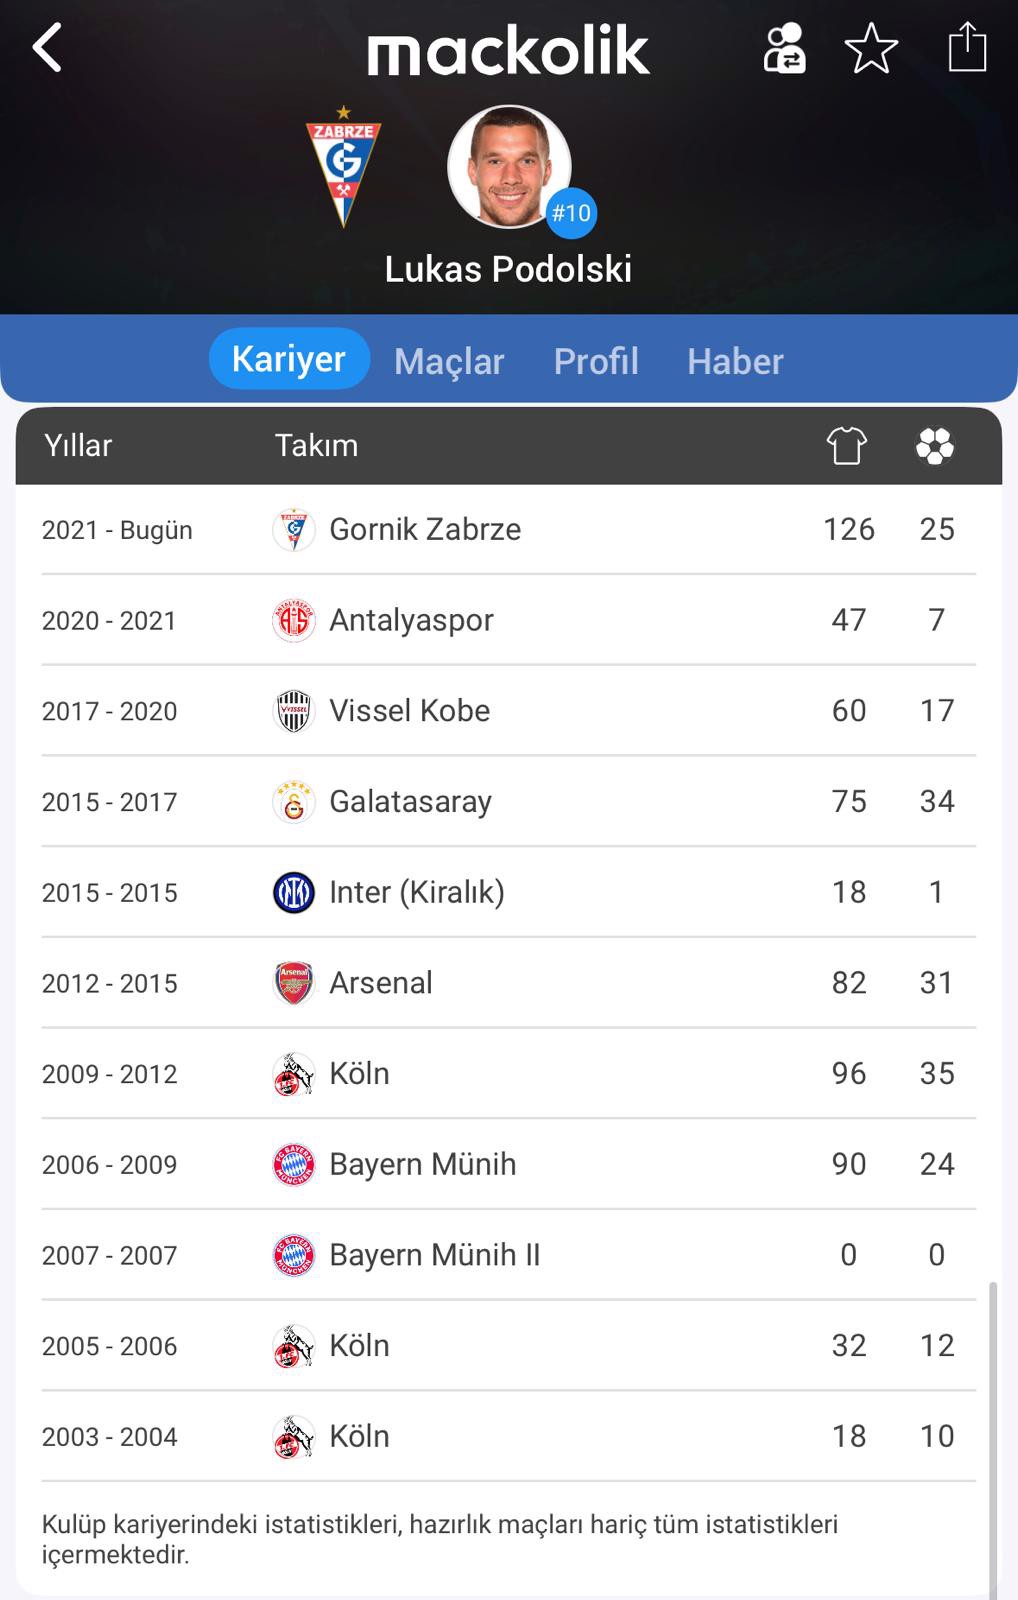Select the Kariyer tab
This screenshot has height=1600, width=1018.
tap(289, 359)
